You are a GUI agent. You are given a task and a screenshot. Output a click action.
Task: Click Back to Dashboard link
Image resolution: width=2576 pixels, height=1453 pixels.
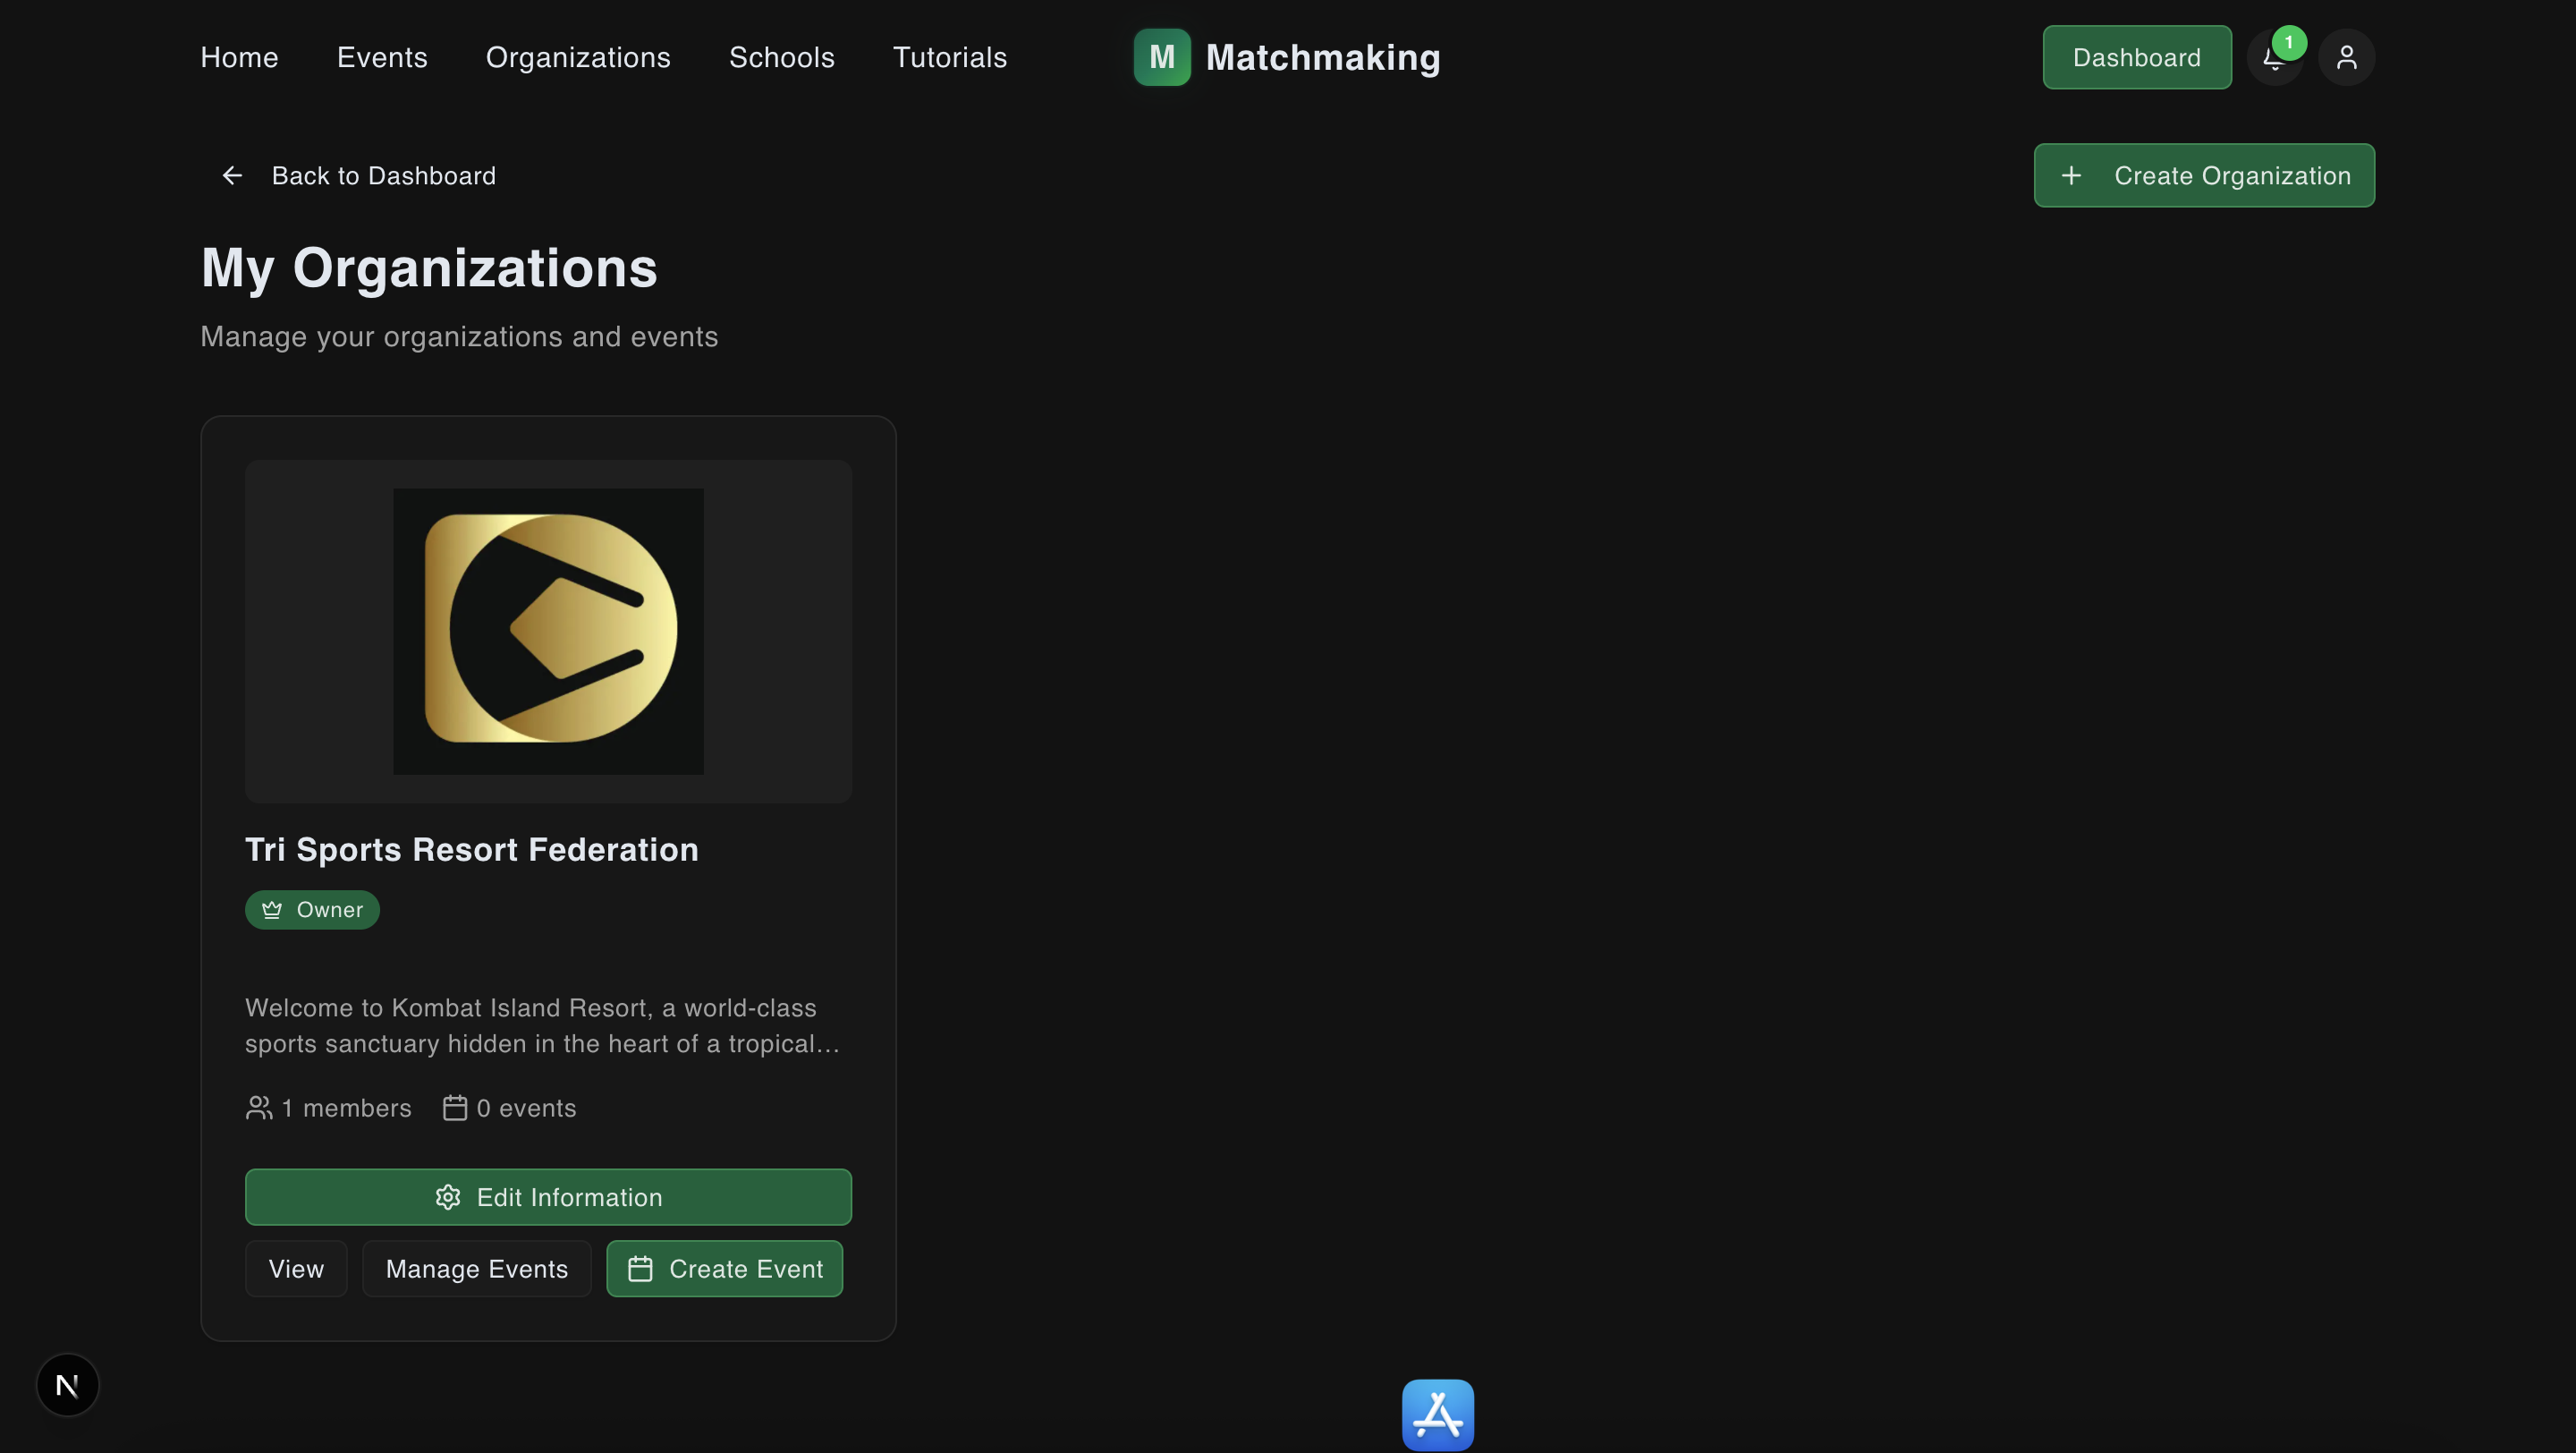(x=359, y=176)
